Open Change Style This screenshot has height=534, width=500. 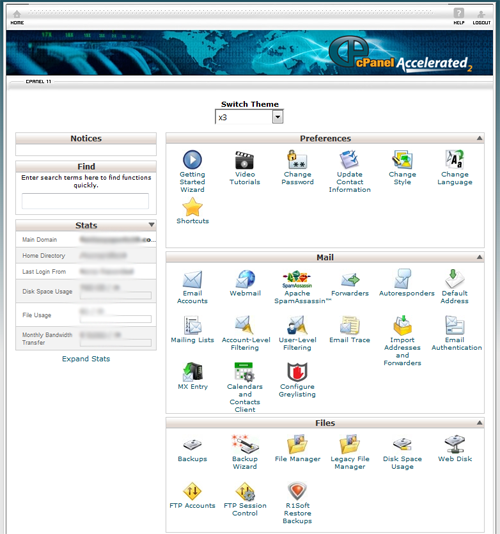pyautogui.click(x=402, y=168)
